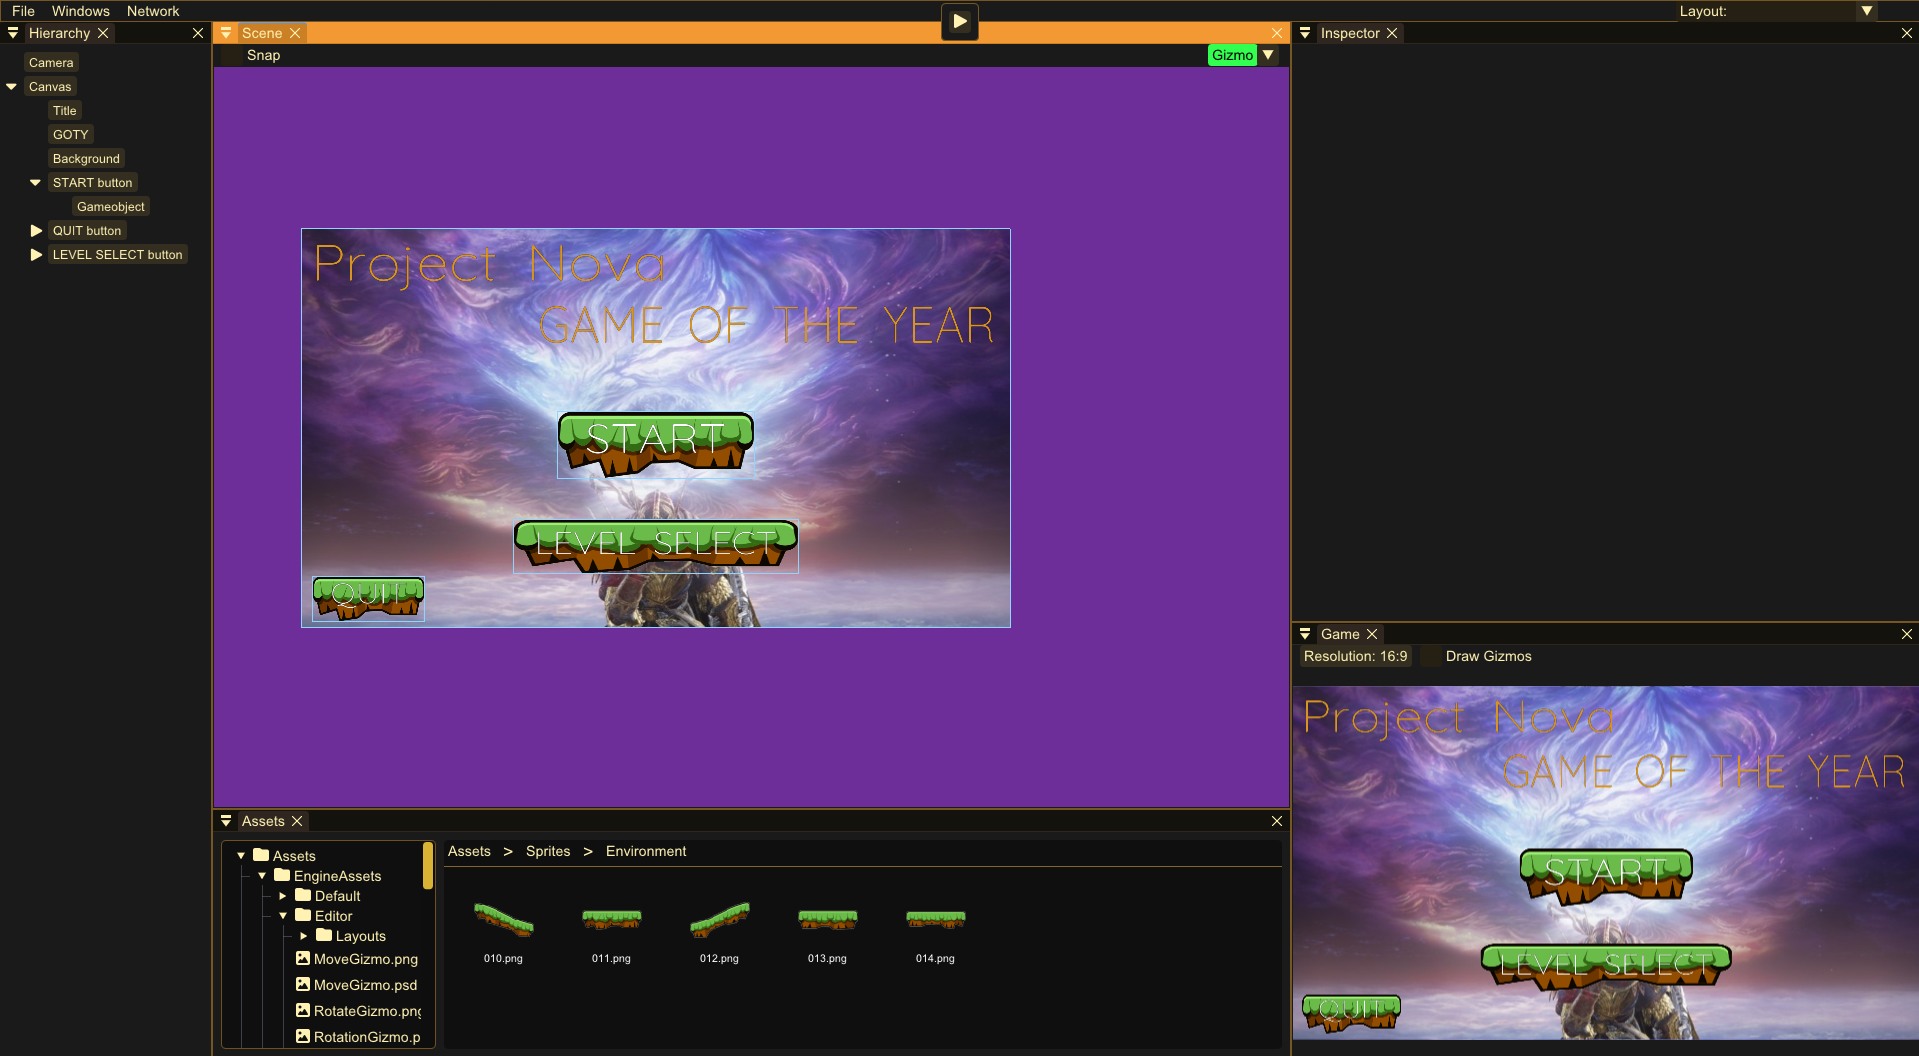Screen dimensions: 1919x1056
Task: Select the 012.png sprite thumbnail
Action: (719, 918)
